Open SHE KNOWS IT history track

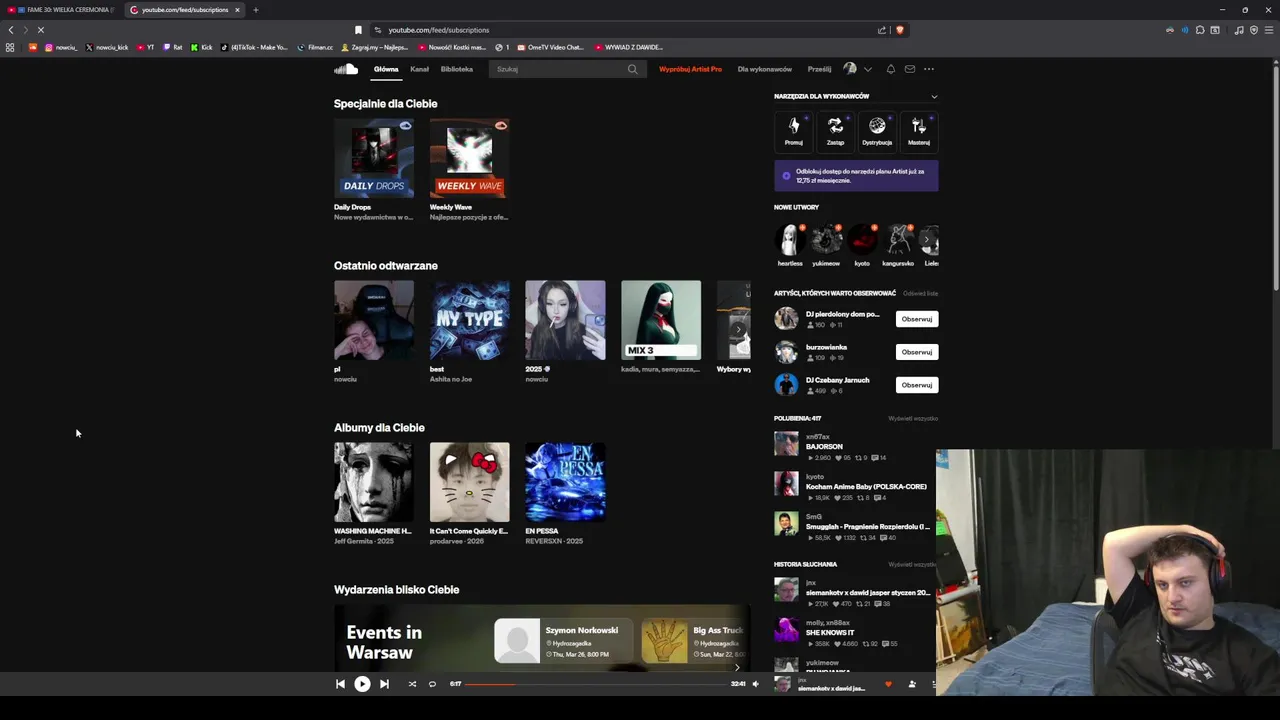point(830,633)
